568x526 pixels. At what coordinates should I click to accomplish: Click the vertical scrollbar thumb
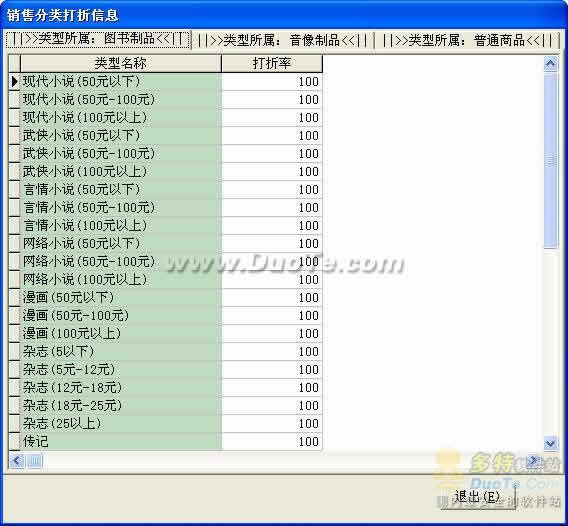click(x=550, y=160)
